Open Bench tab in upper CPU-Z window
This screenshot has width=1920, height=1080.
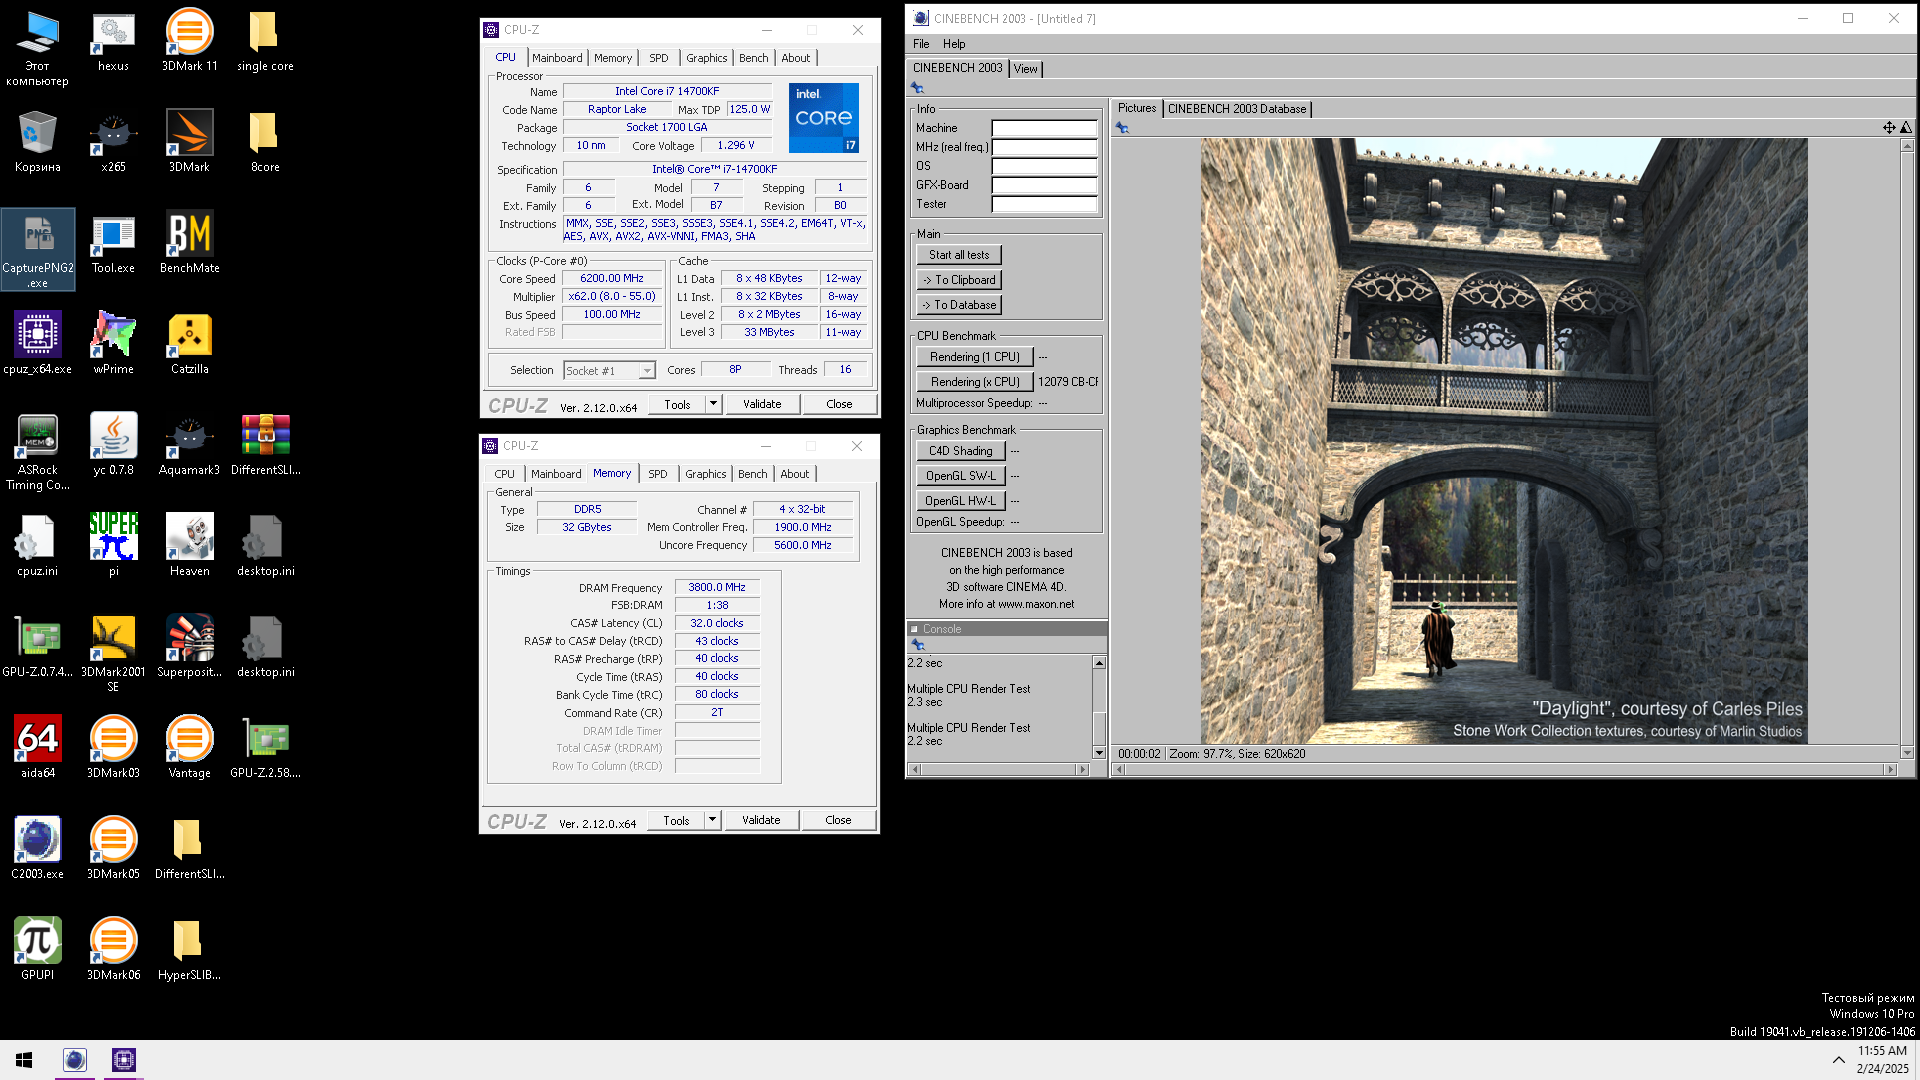click(754, 58)
